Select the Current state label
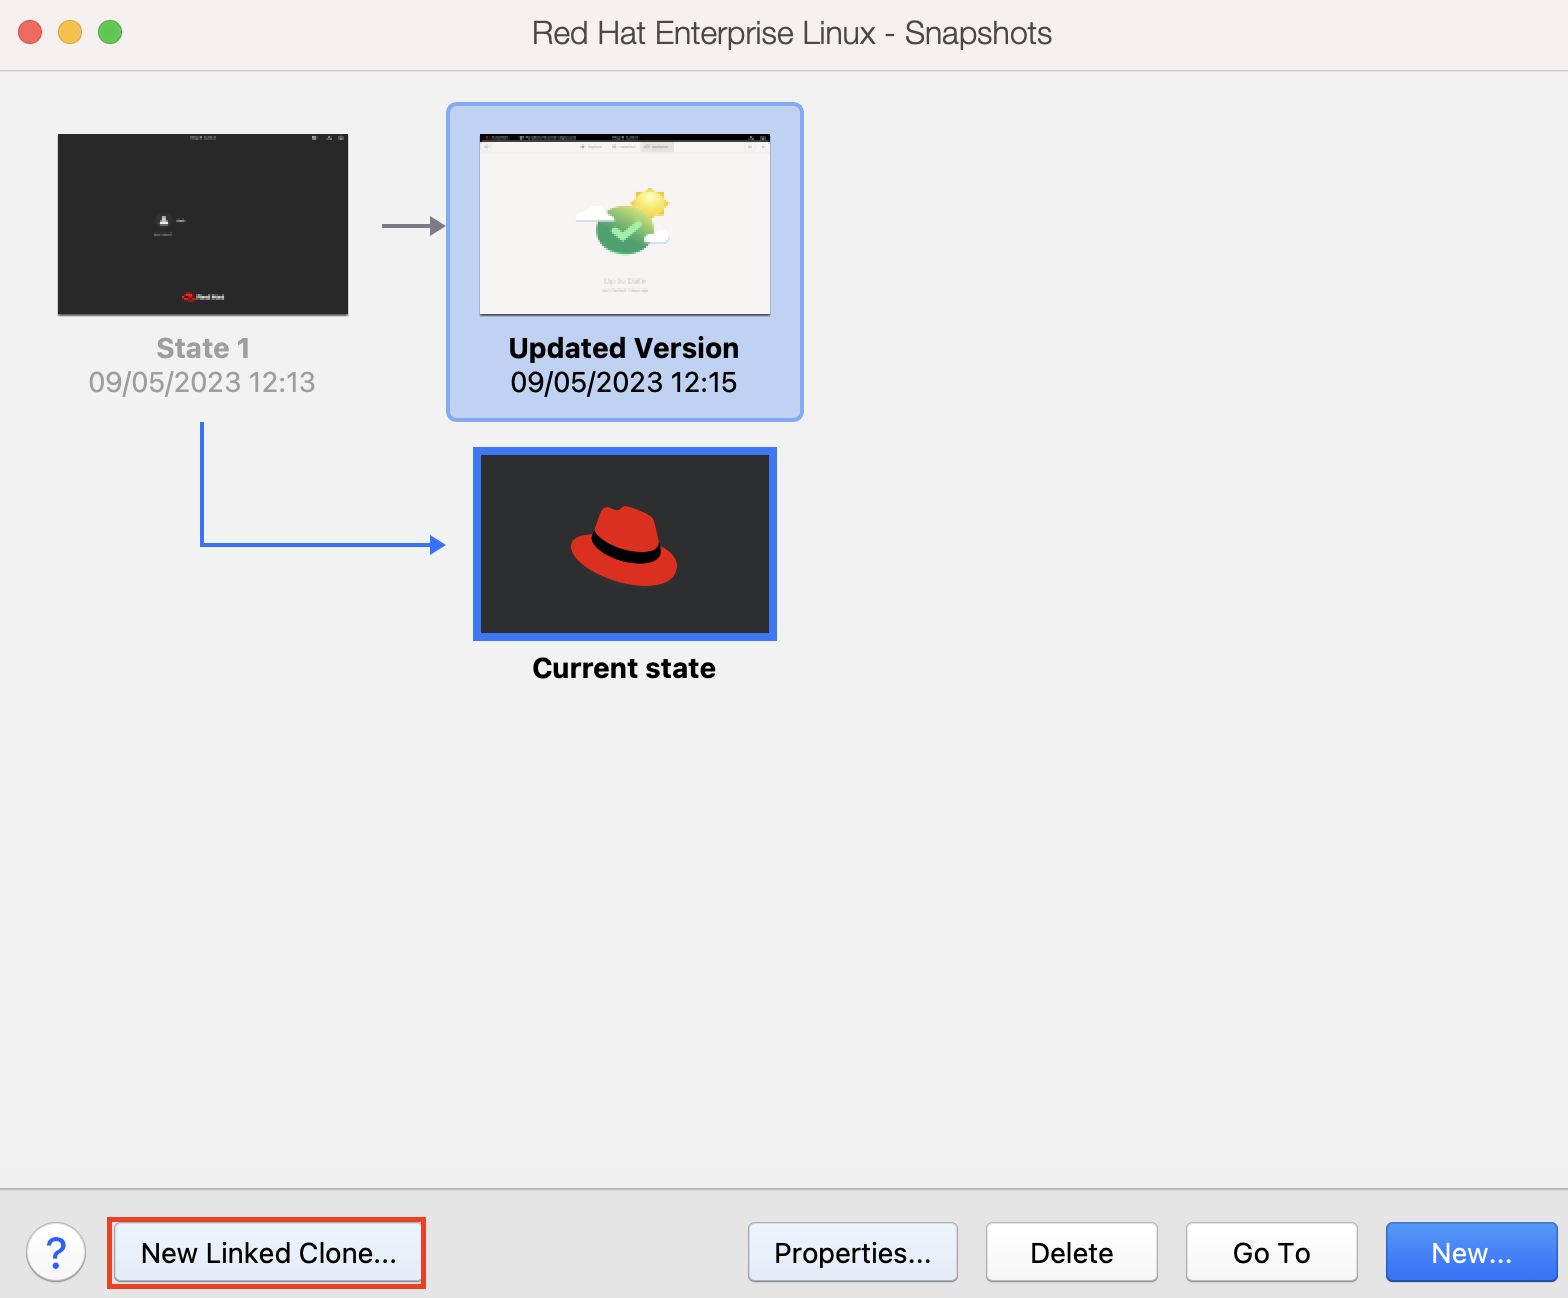This screenshot has width=1568, height=1298. click(x=624, y=668)
